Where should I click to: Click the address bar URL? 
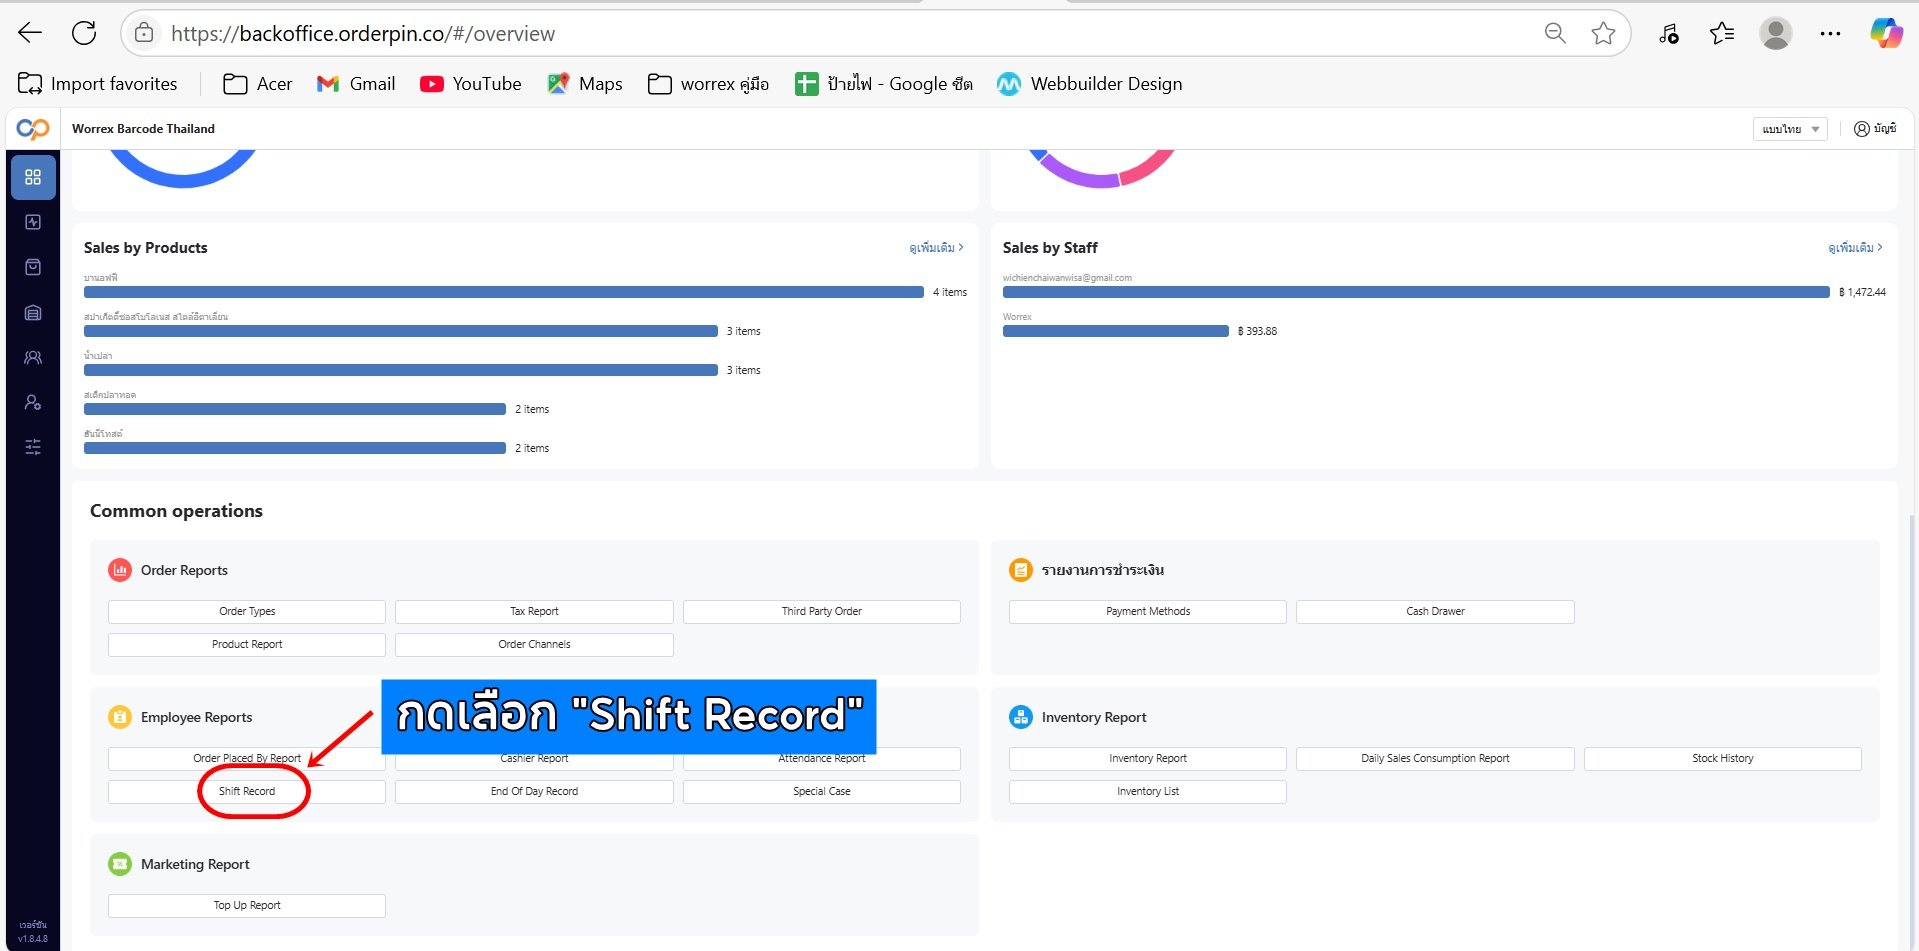363,34
